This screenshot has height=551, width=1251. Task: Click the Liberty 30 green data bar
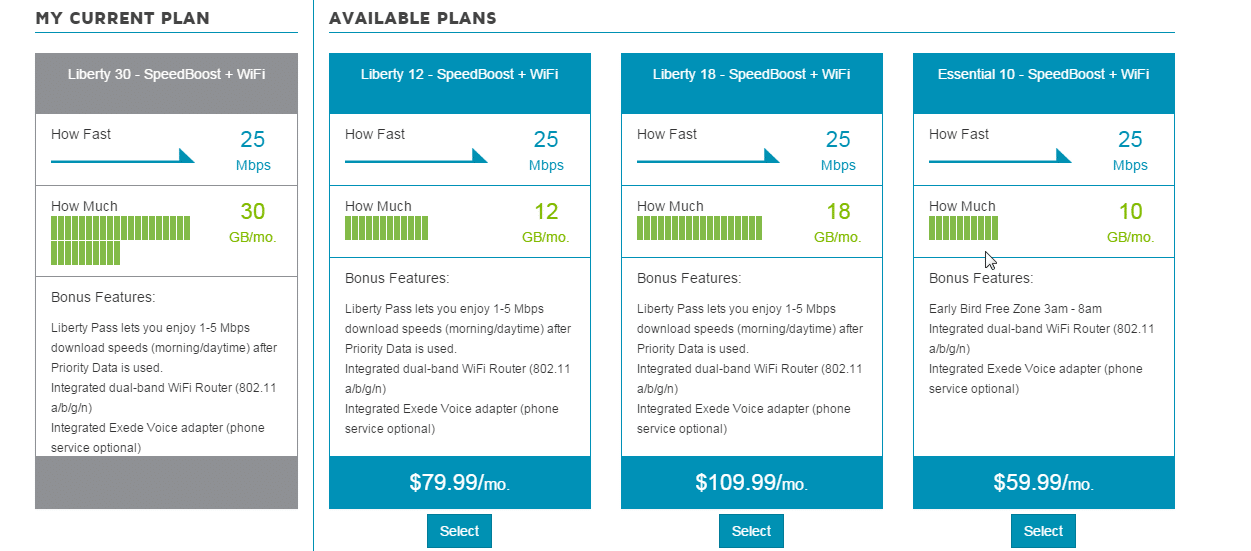click(x=119, y=240)
